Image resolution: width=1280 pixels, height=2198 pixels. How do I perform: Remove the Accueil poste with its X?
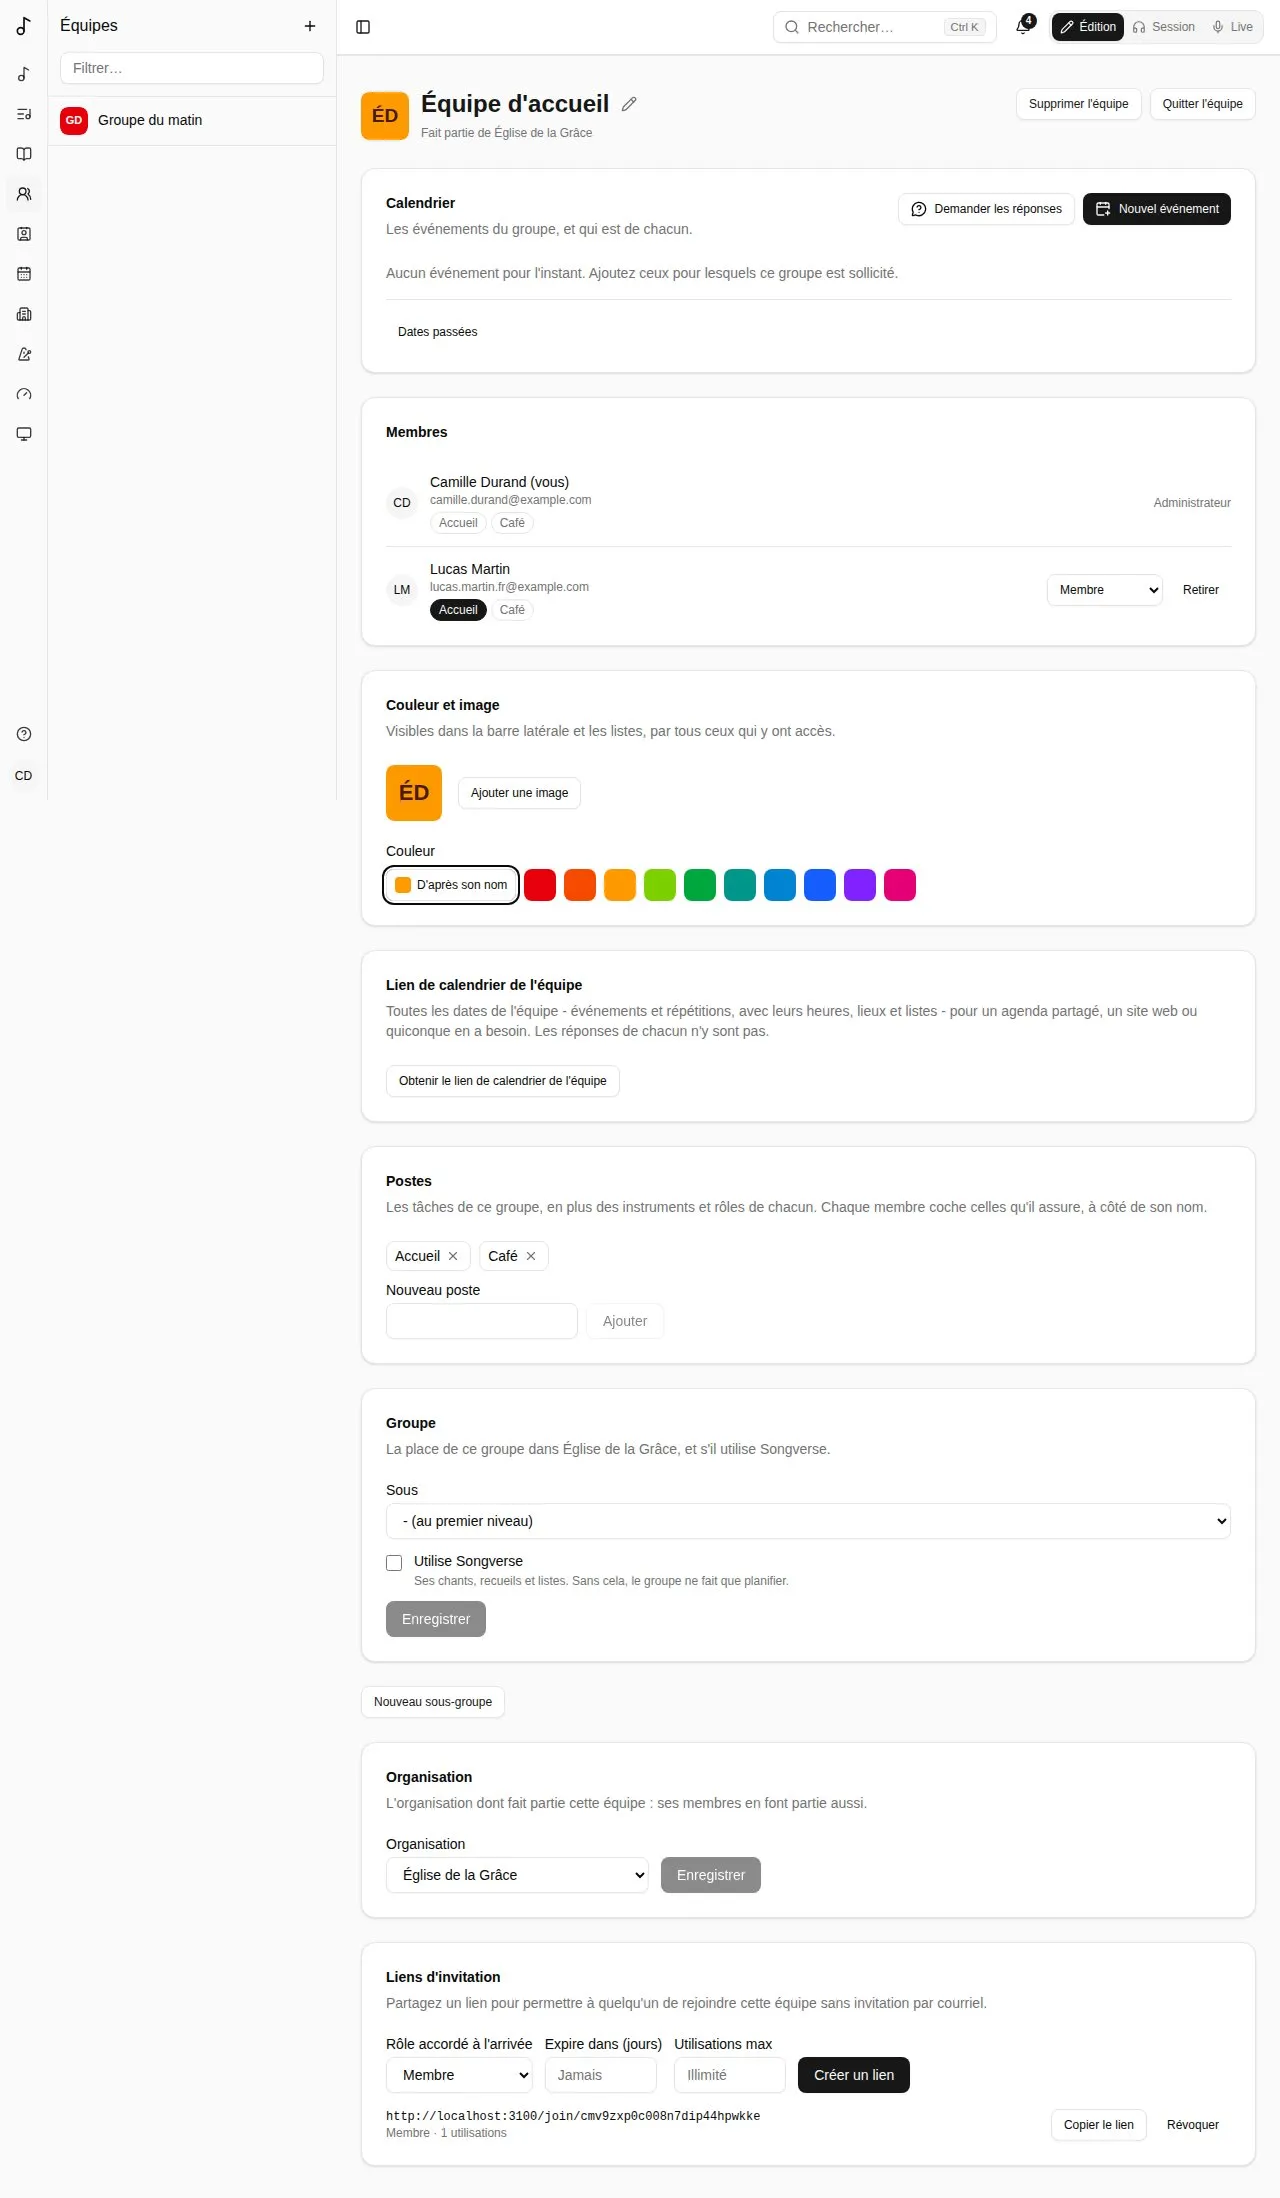[453, 1256]
